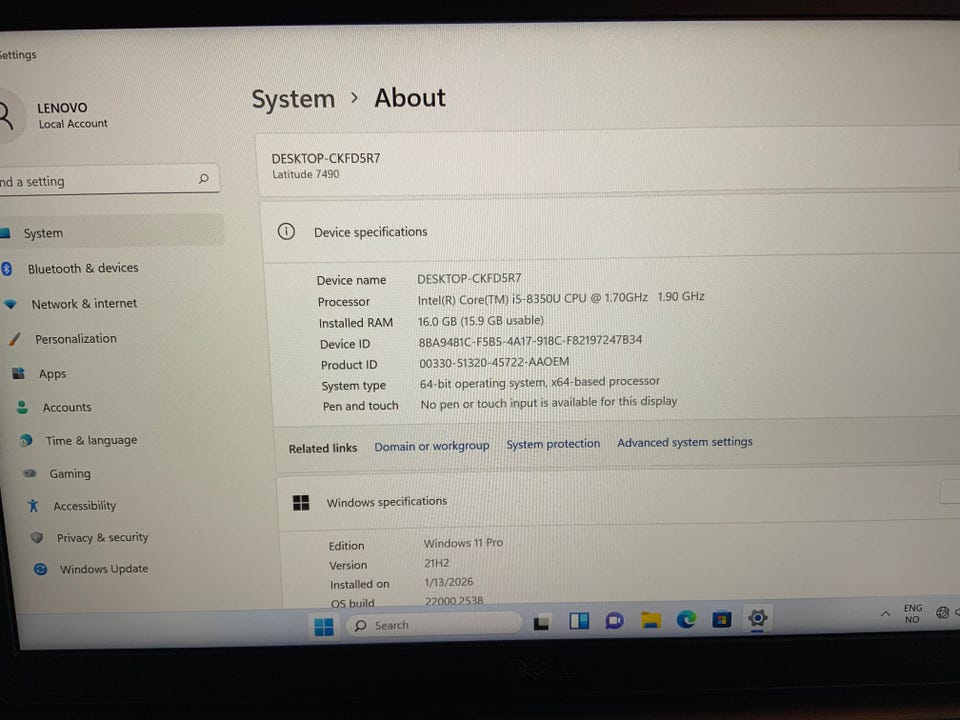
Task: Select the Product ID 00330-51320-45722-AAOEM
Action: [494, 362]
